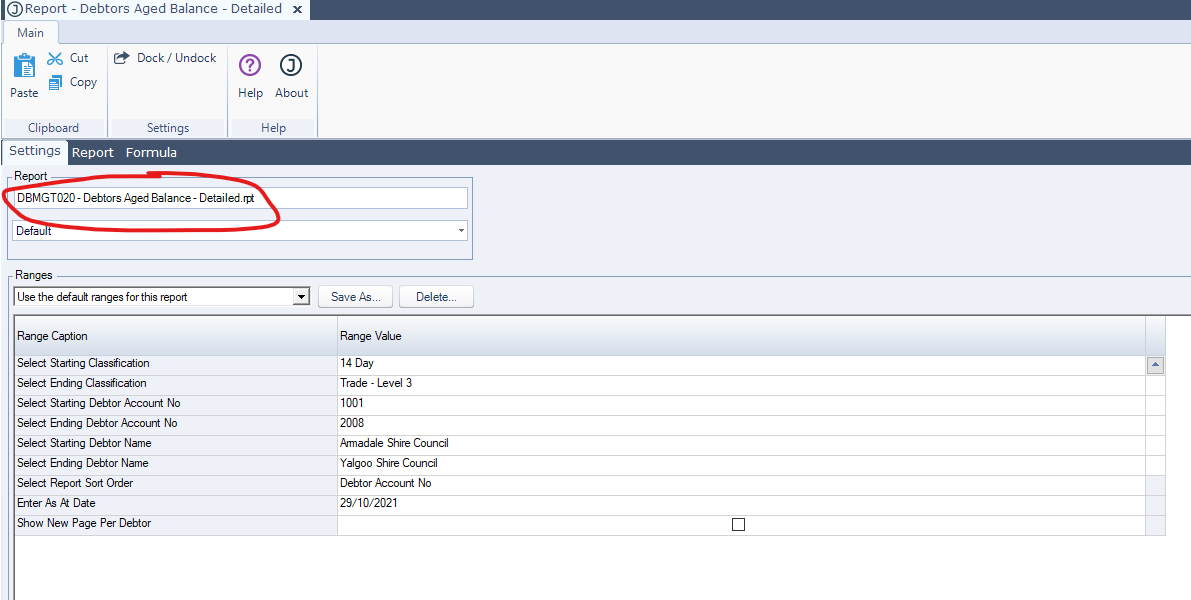
Task: Switch to the Formula tab
Action: (x=151, y=152)
